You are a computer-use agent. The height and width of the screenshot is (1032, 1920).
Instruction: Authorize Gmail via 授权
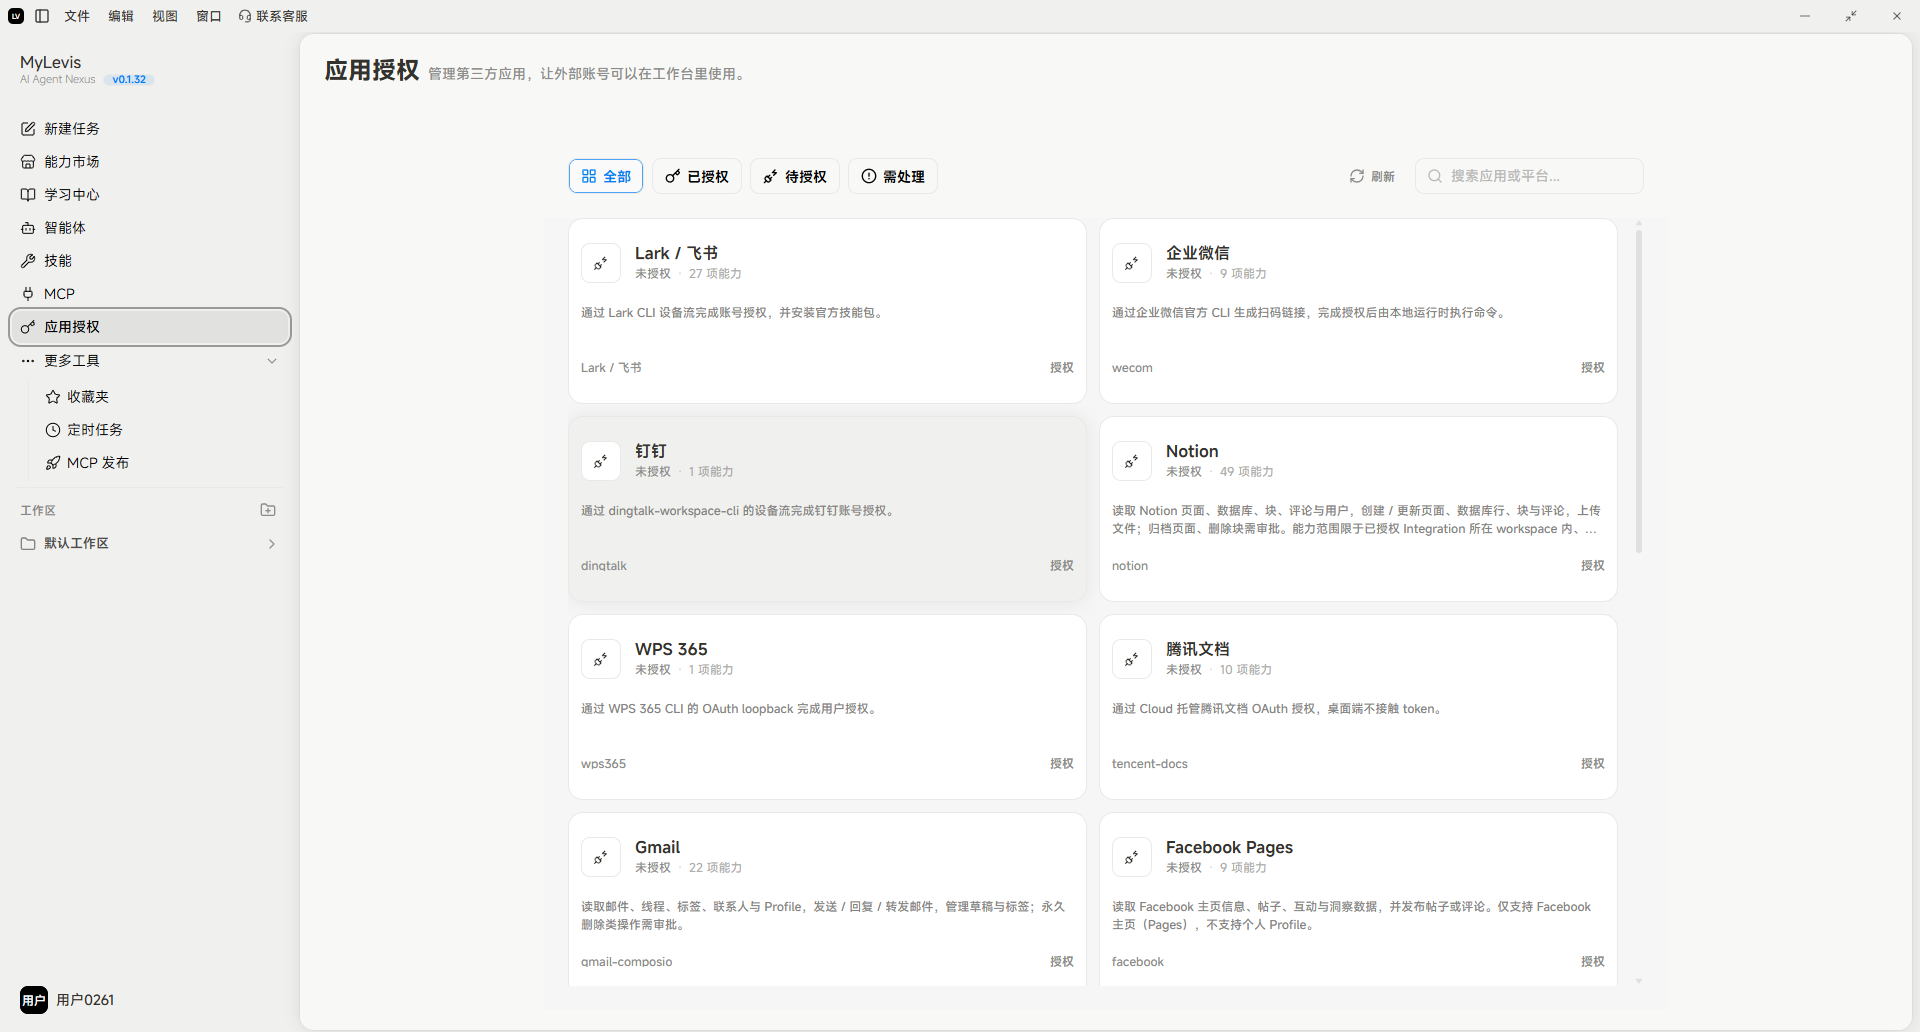pyautogui.click(x=1062, y=962)
